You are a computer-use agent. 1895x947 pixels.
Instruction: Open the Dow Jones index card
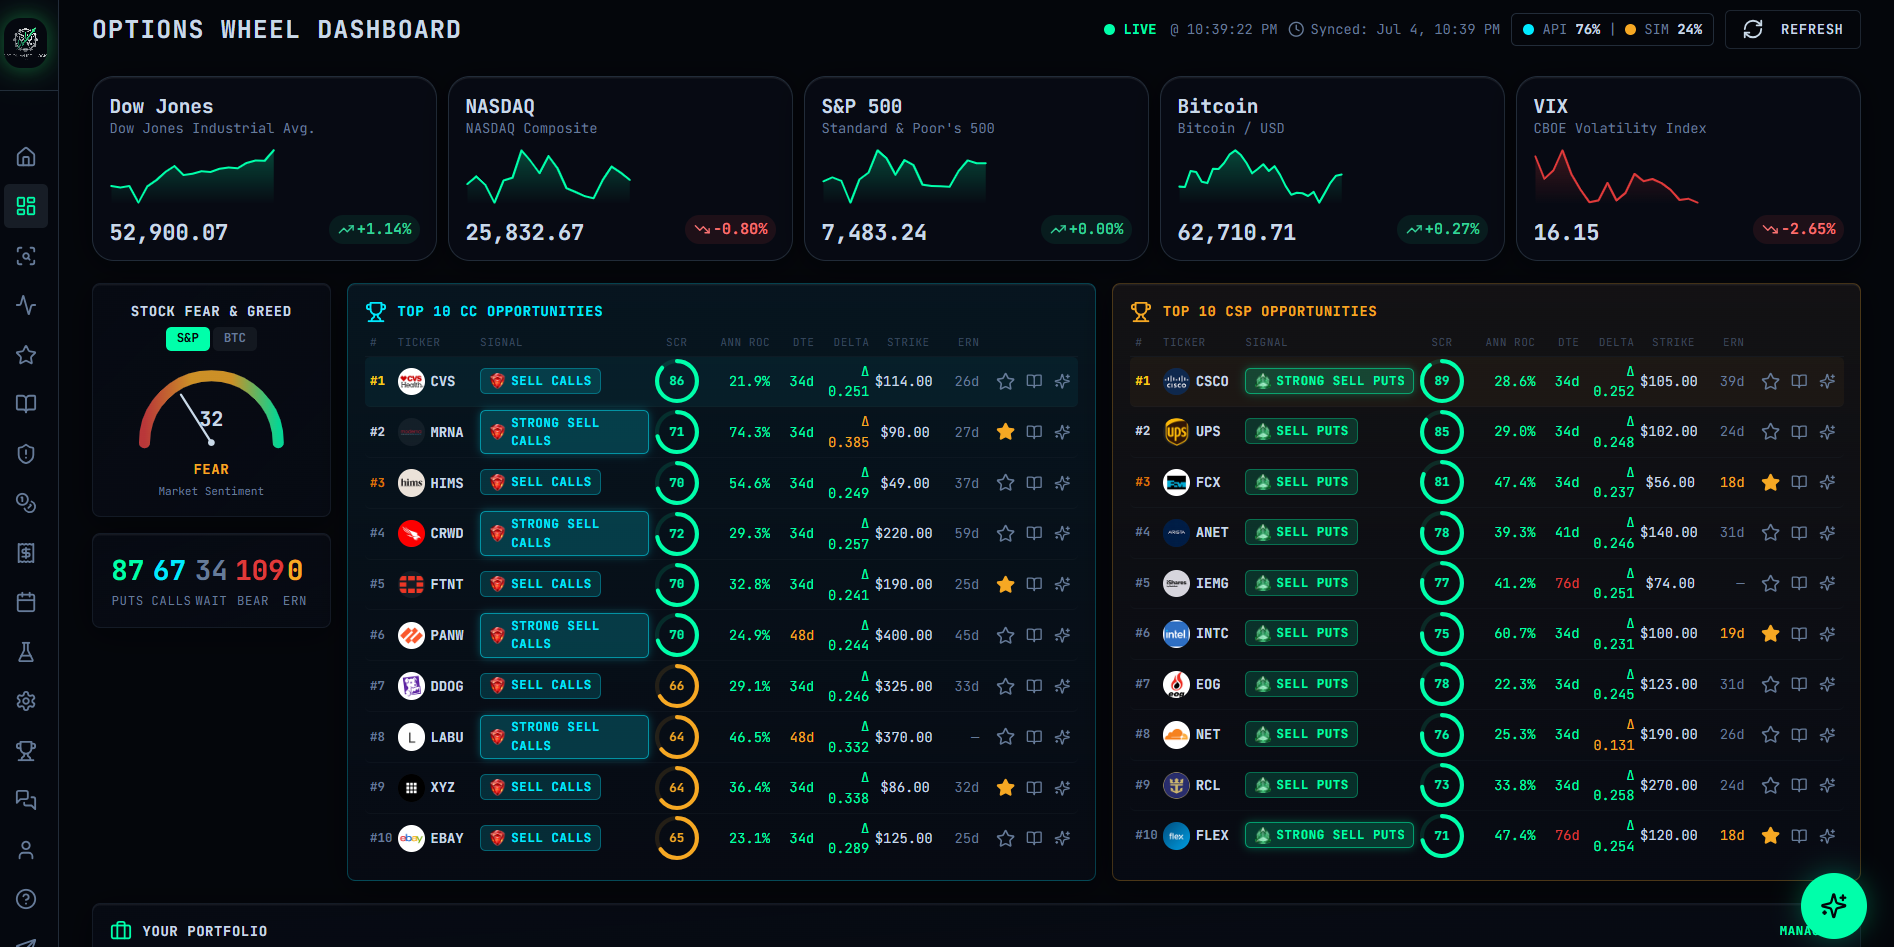tap(264, 168)
